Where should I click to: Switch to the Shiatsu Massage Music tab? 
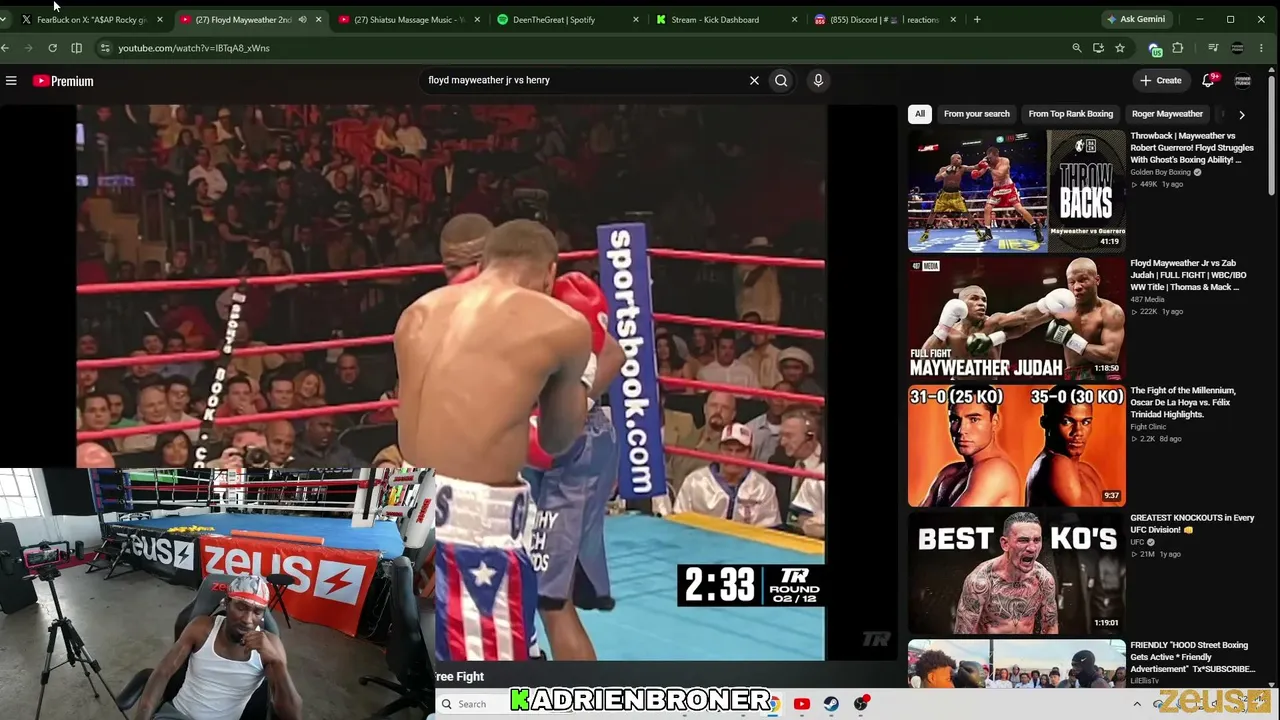pos(410,19)
